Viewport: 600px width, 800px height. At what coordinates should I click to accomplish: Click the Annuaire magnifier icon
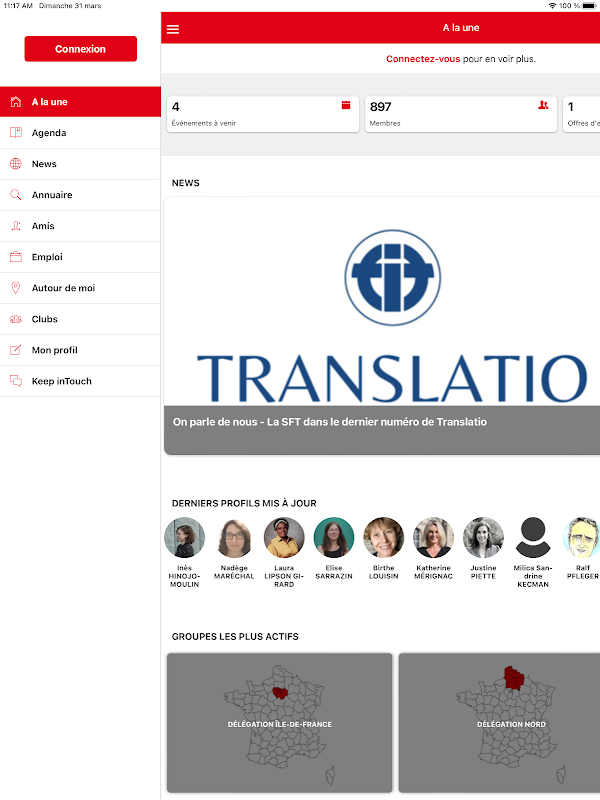(16, 195)
